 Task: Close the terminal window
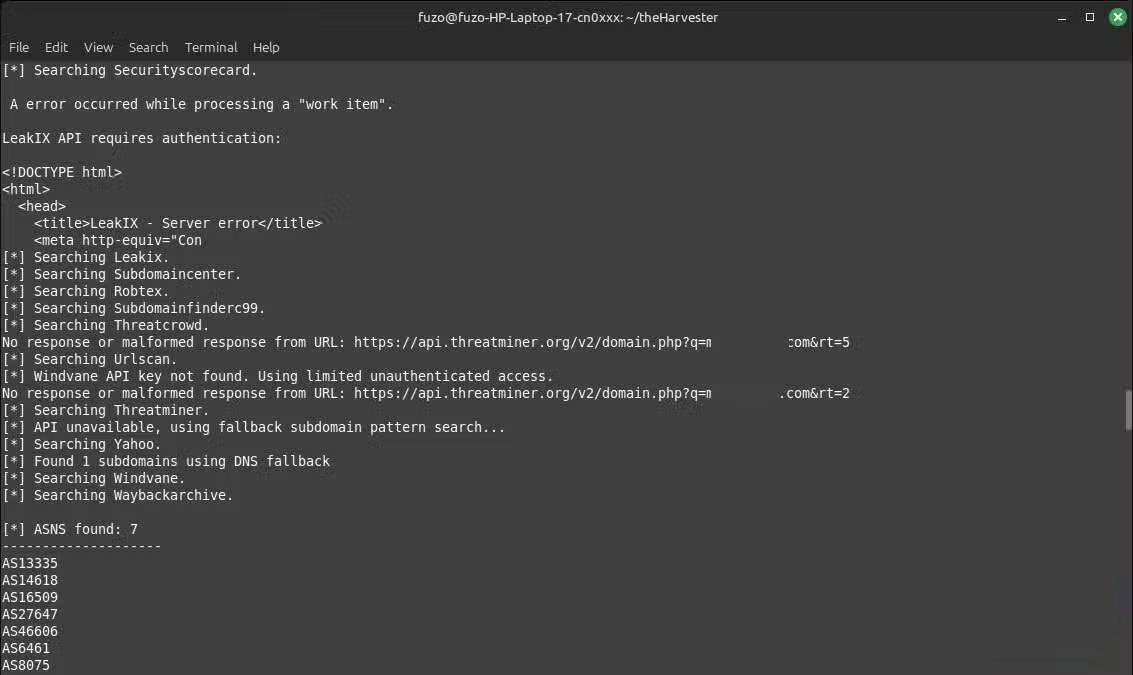[1117, 17]
